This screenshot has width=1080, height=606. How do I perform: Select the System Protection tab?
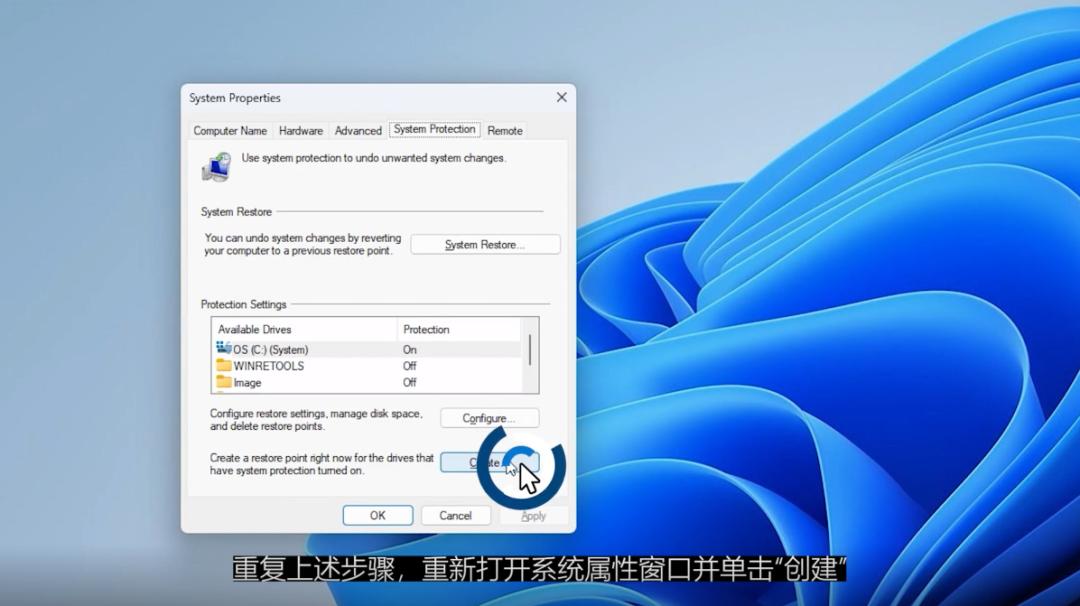pos(433,129)
